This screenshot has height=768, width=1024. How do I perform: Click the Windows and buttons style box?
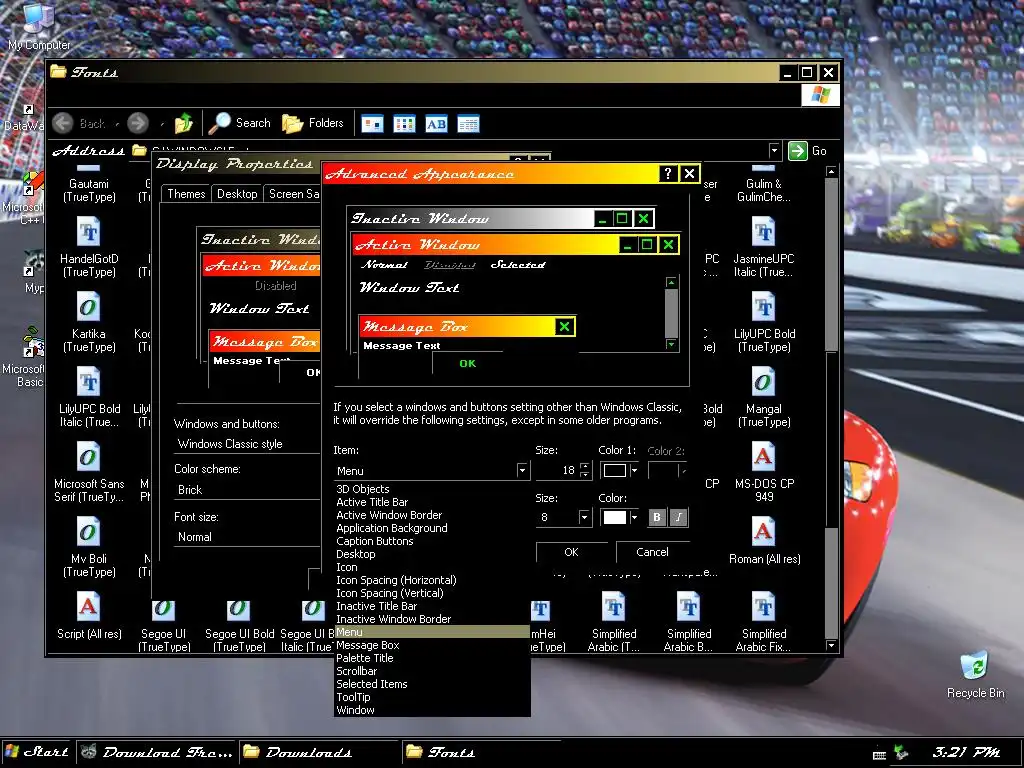247,444
